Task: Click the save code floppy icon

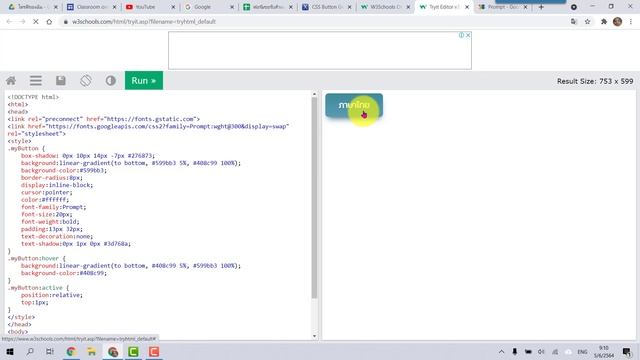Action: point(61,81)
